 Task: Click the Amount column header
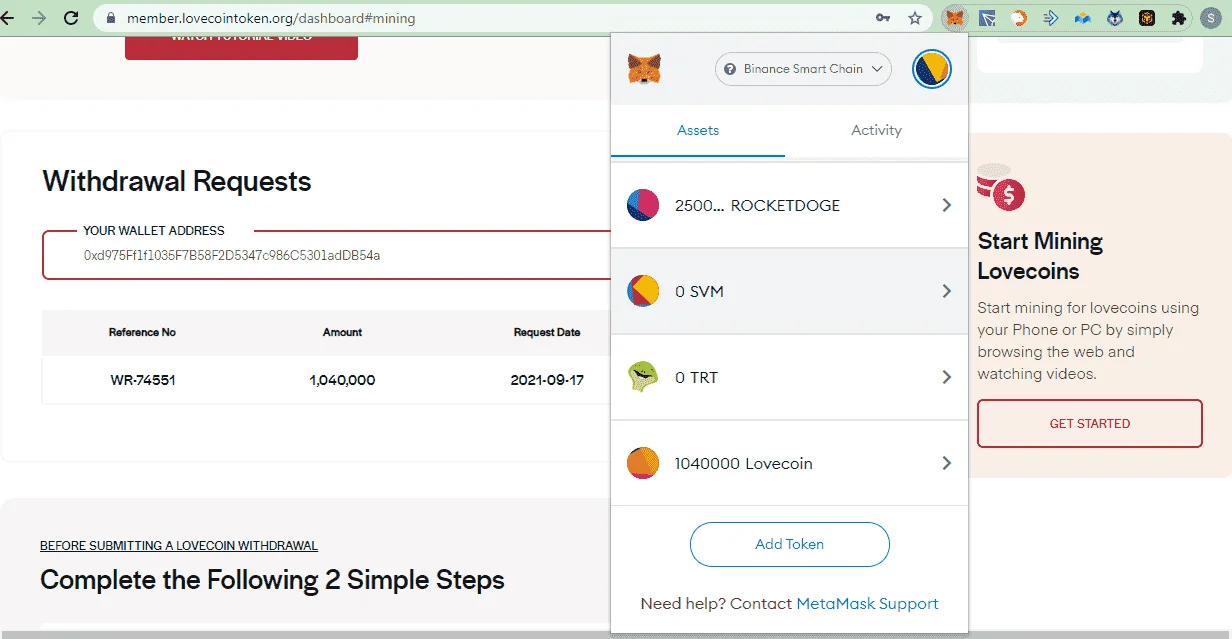(342, 332)
